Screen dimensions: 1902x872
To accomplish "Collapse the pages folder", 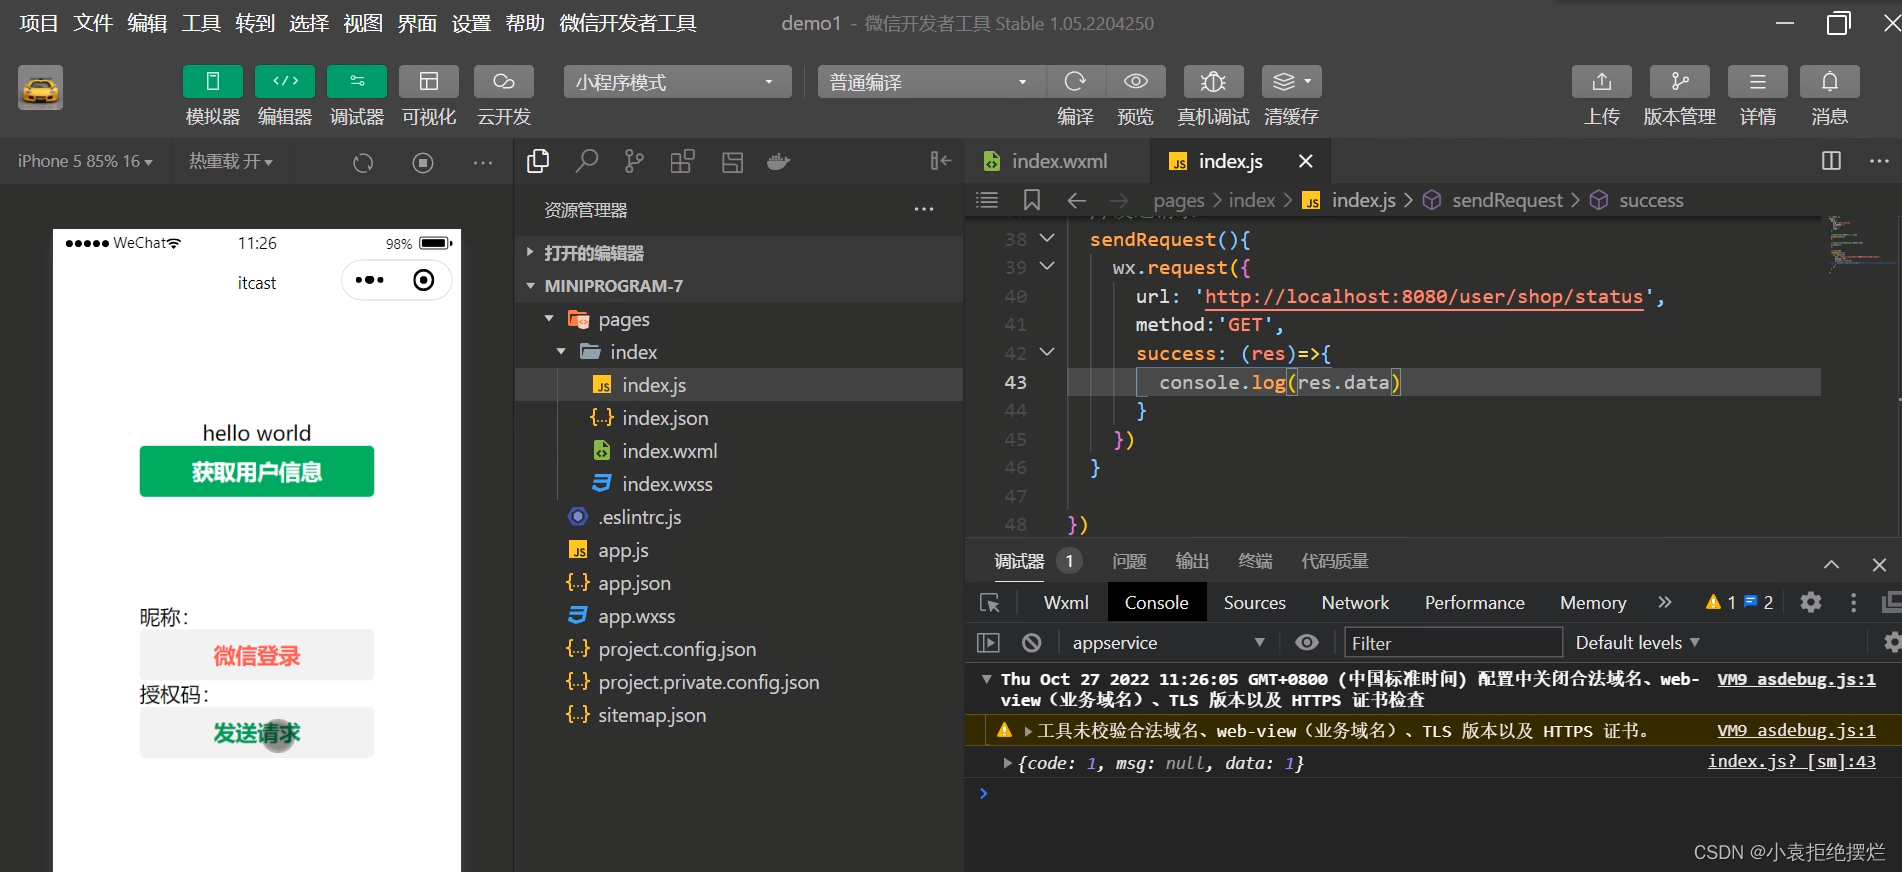I will (739, 319).
